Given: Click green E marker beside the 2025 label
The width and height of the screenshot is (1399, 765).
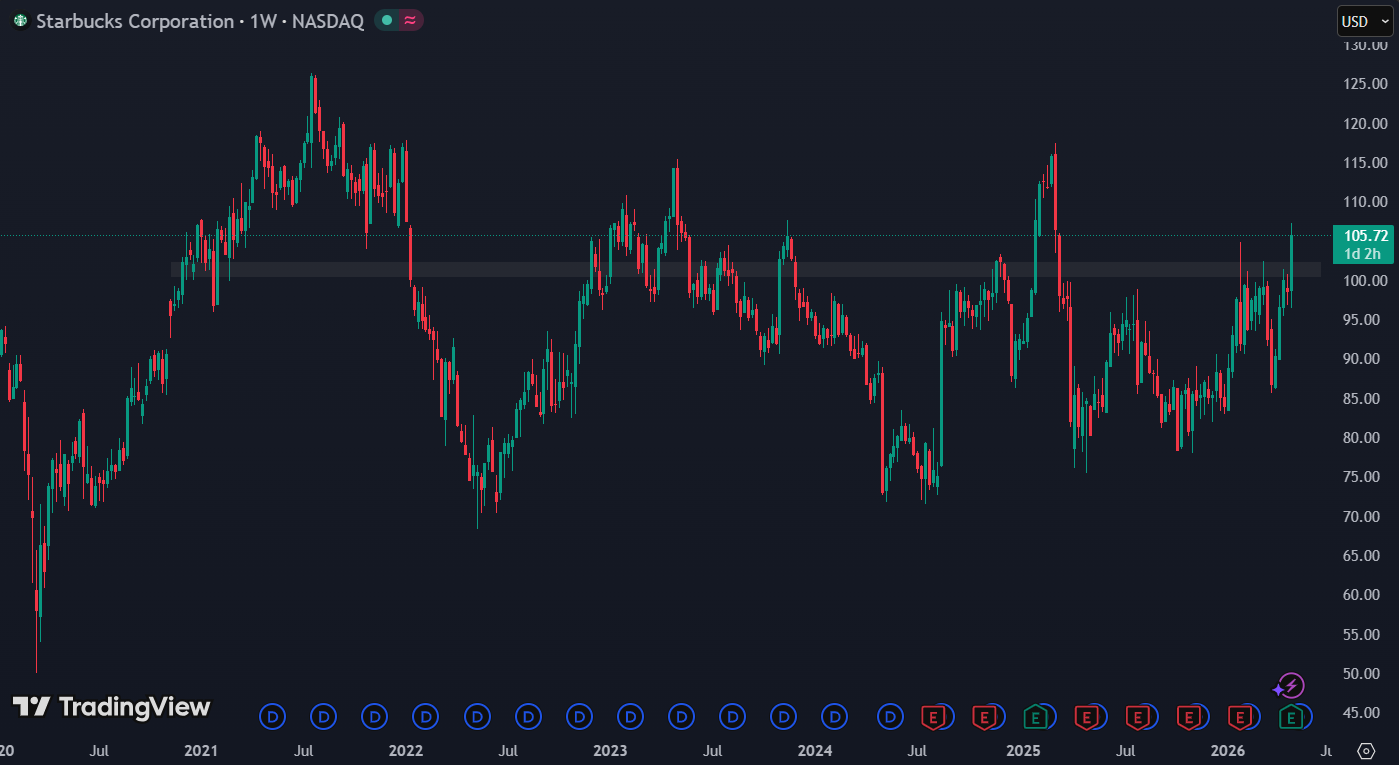Looking at the screenshot, I should [1036, 716].
